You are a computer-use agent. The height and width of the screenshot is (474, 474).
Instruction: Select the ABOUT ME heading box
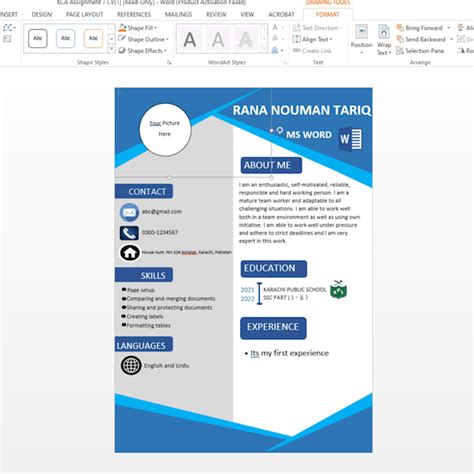pos(271,165)
